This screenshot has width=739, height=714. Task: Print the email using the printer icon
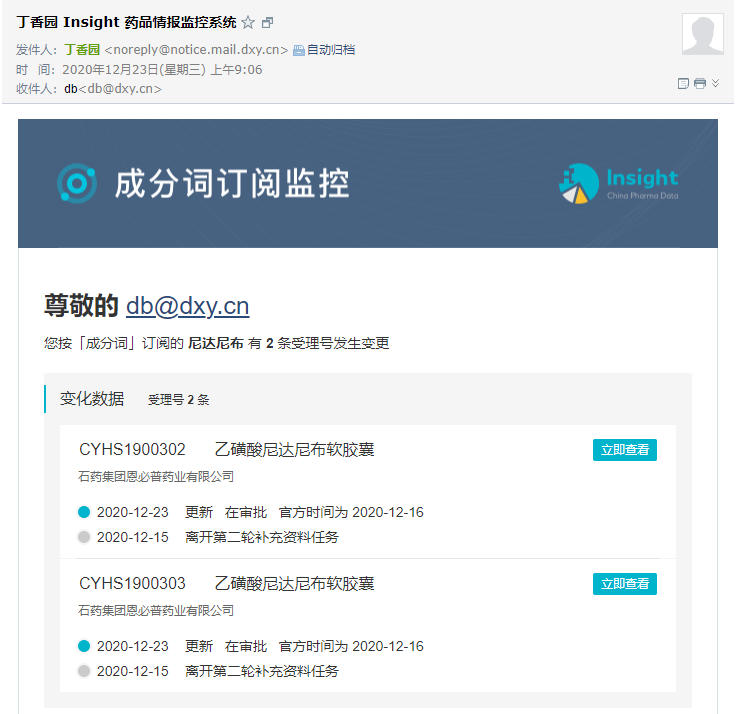point(700,83)
